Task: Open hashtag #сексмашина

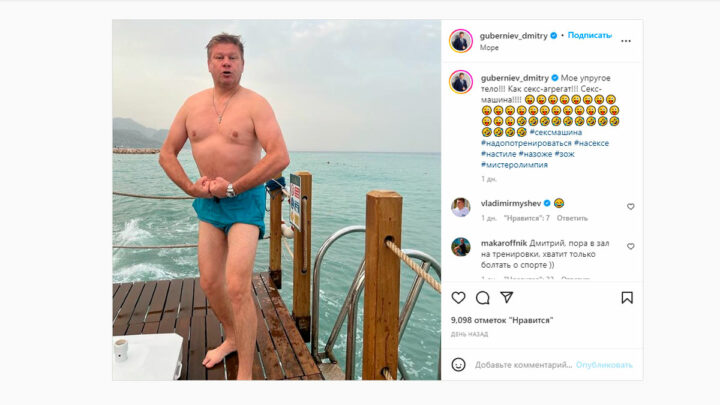Action: coord(556,132)
